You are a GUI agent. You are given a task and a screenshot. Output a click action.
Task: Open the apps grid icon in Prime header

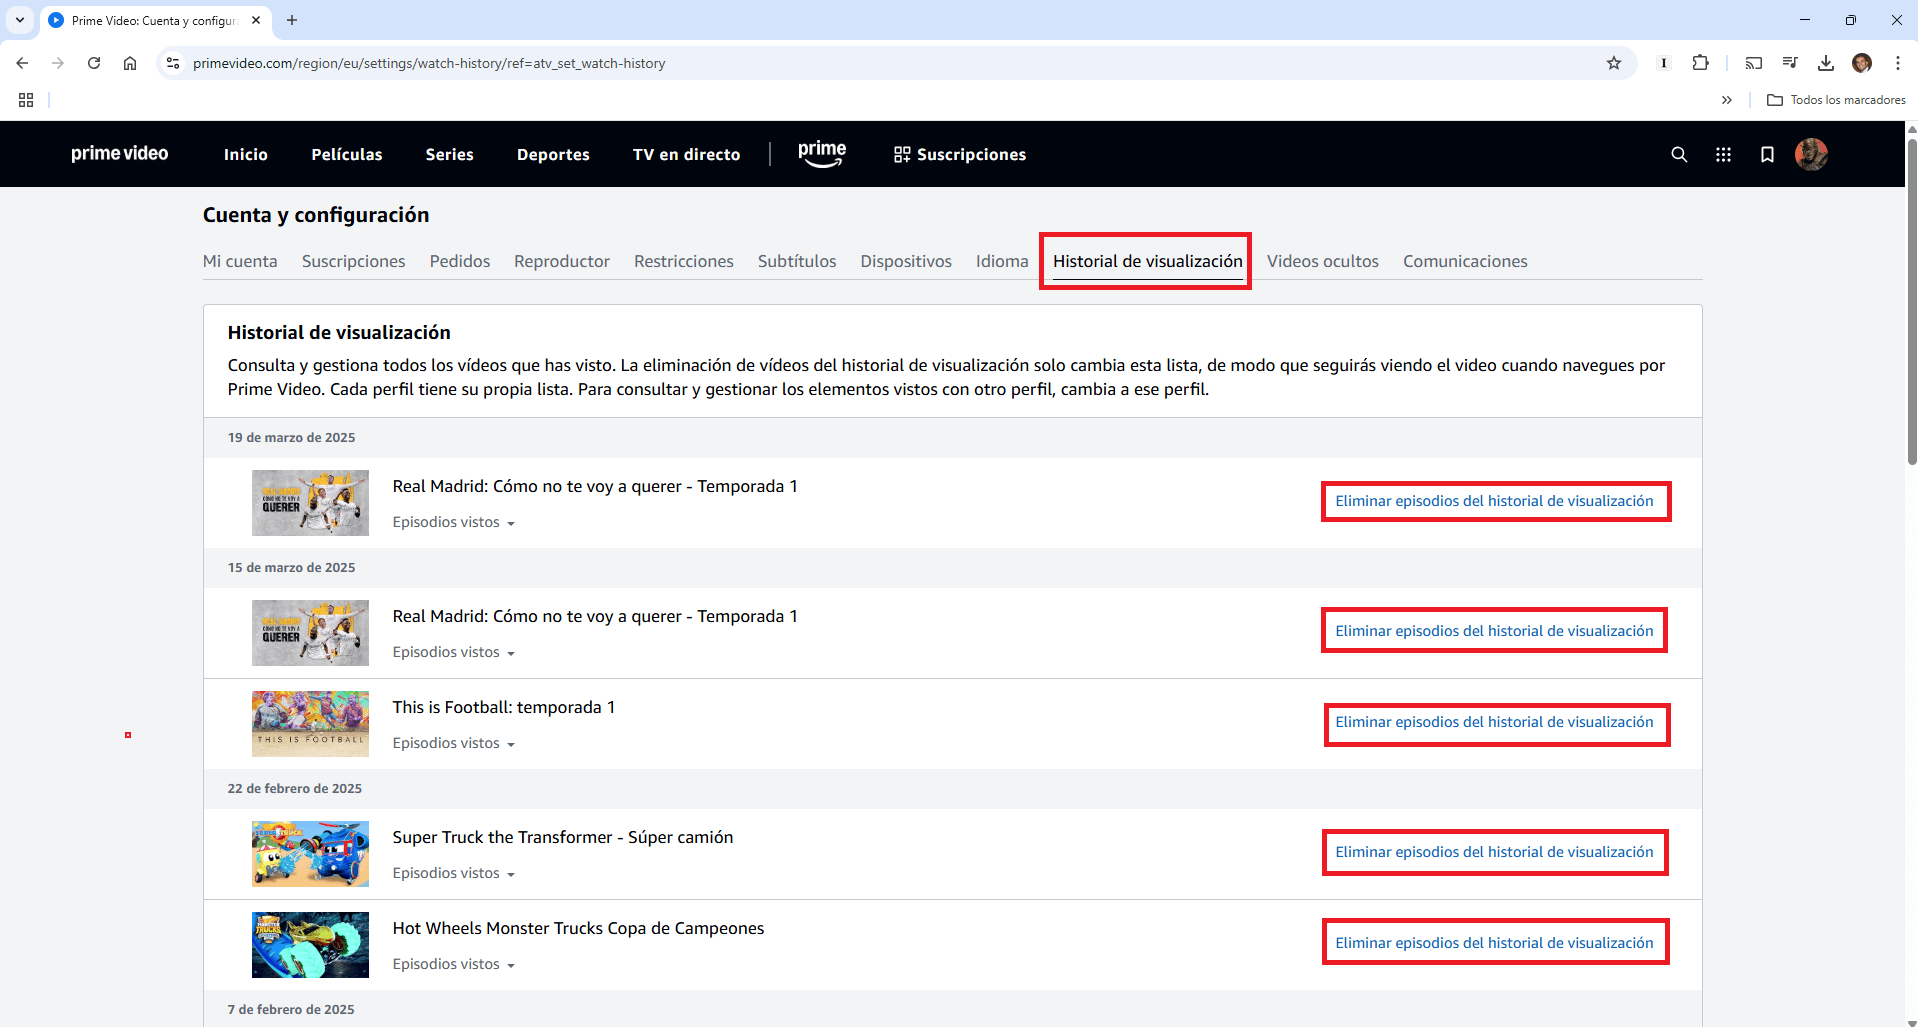tap(1723, 154)
